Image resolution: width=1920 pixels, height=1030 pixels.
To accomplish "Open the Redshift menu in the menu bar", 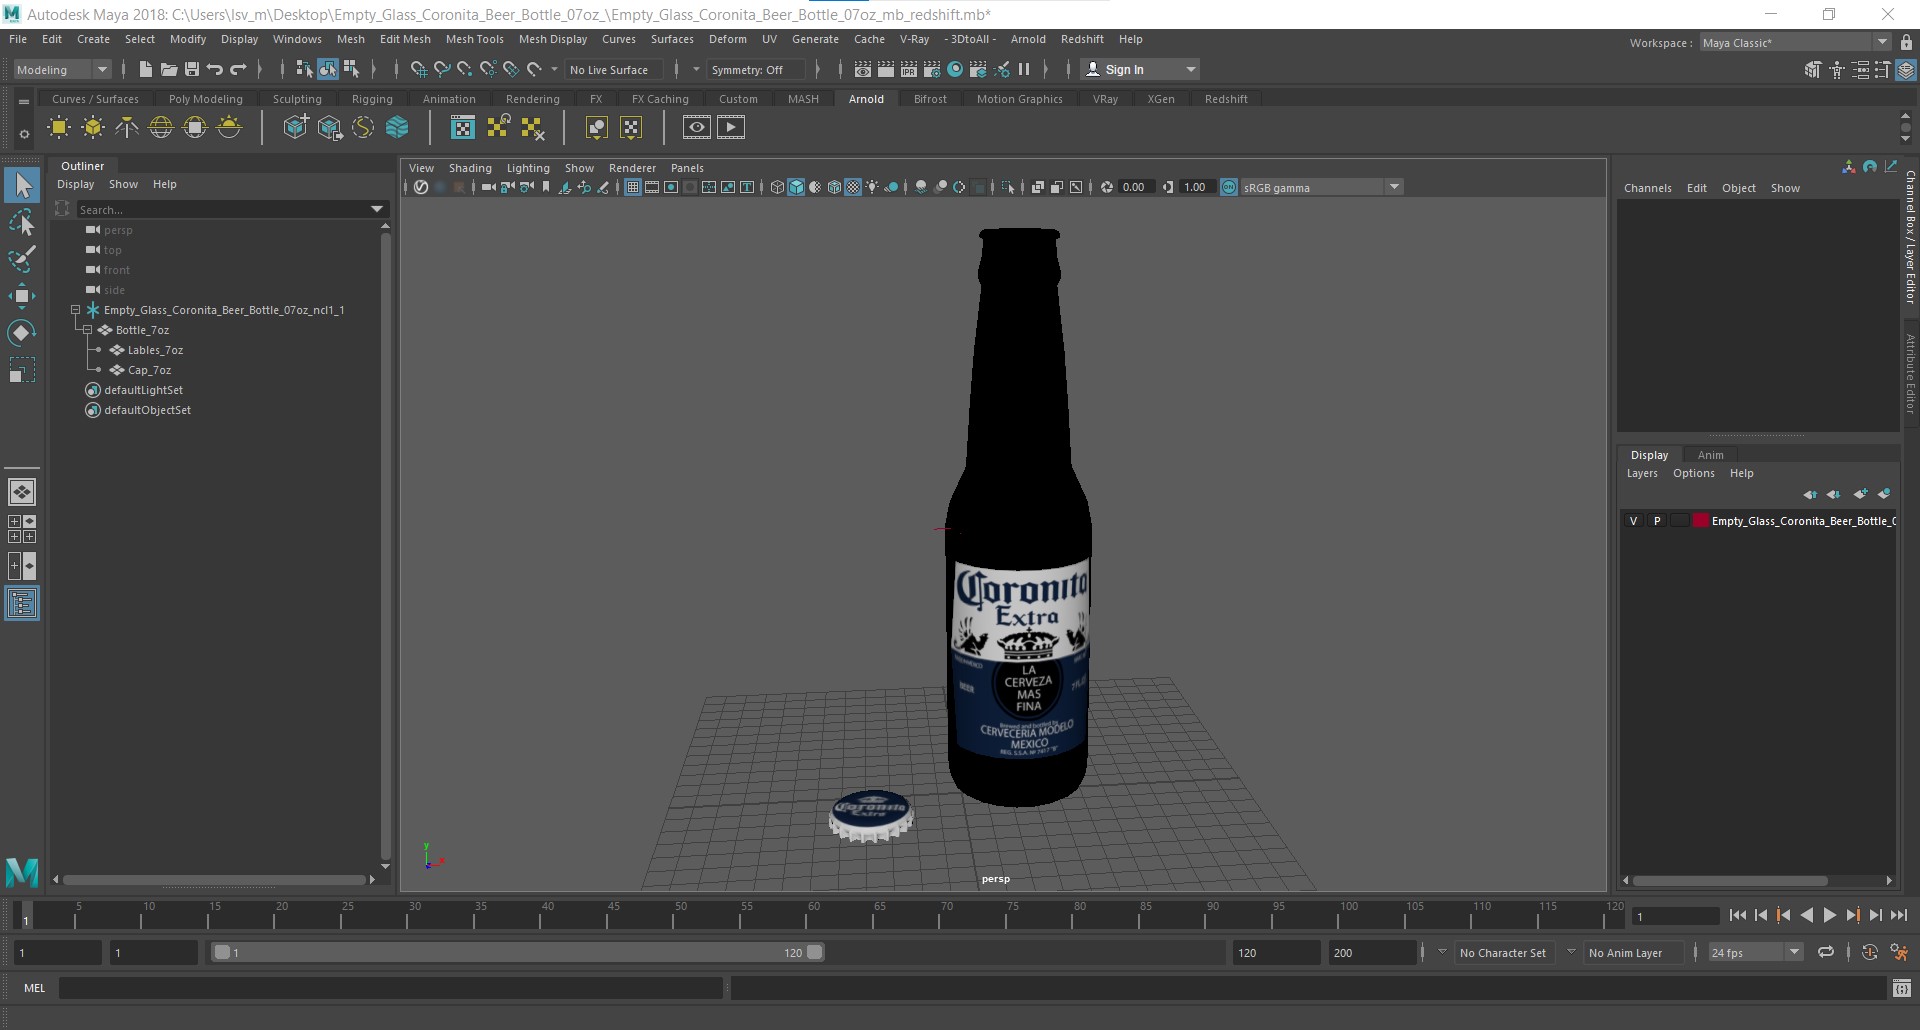I will tap(1082, 39).
